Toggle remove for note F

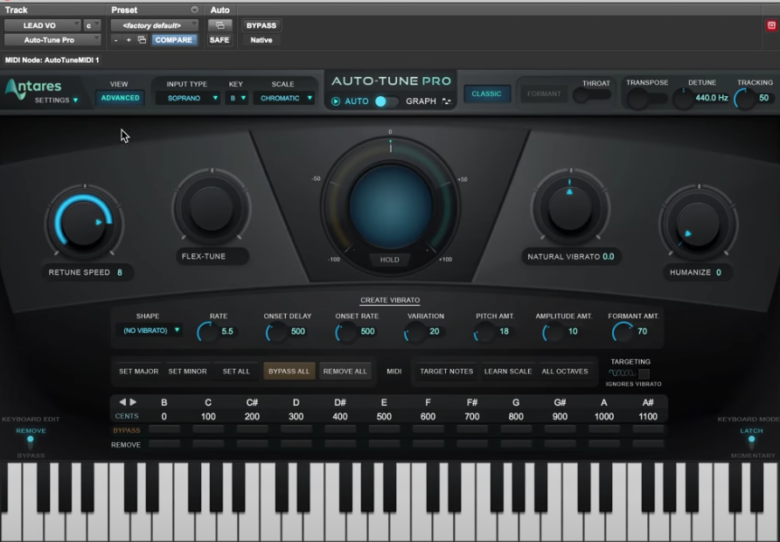coord(428,444)
